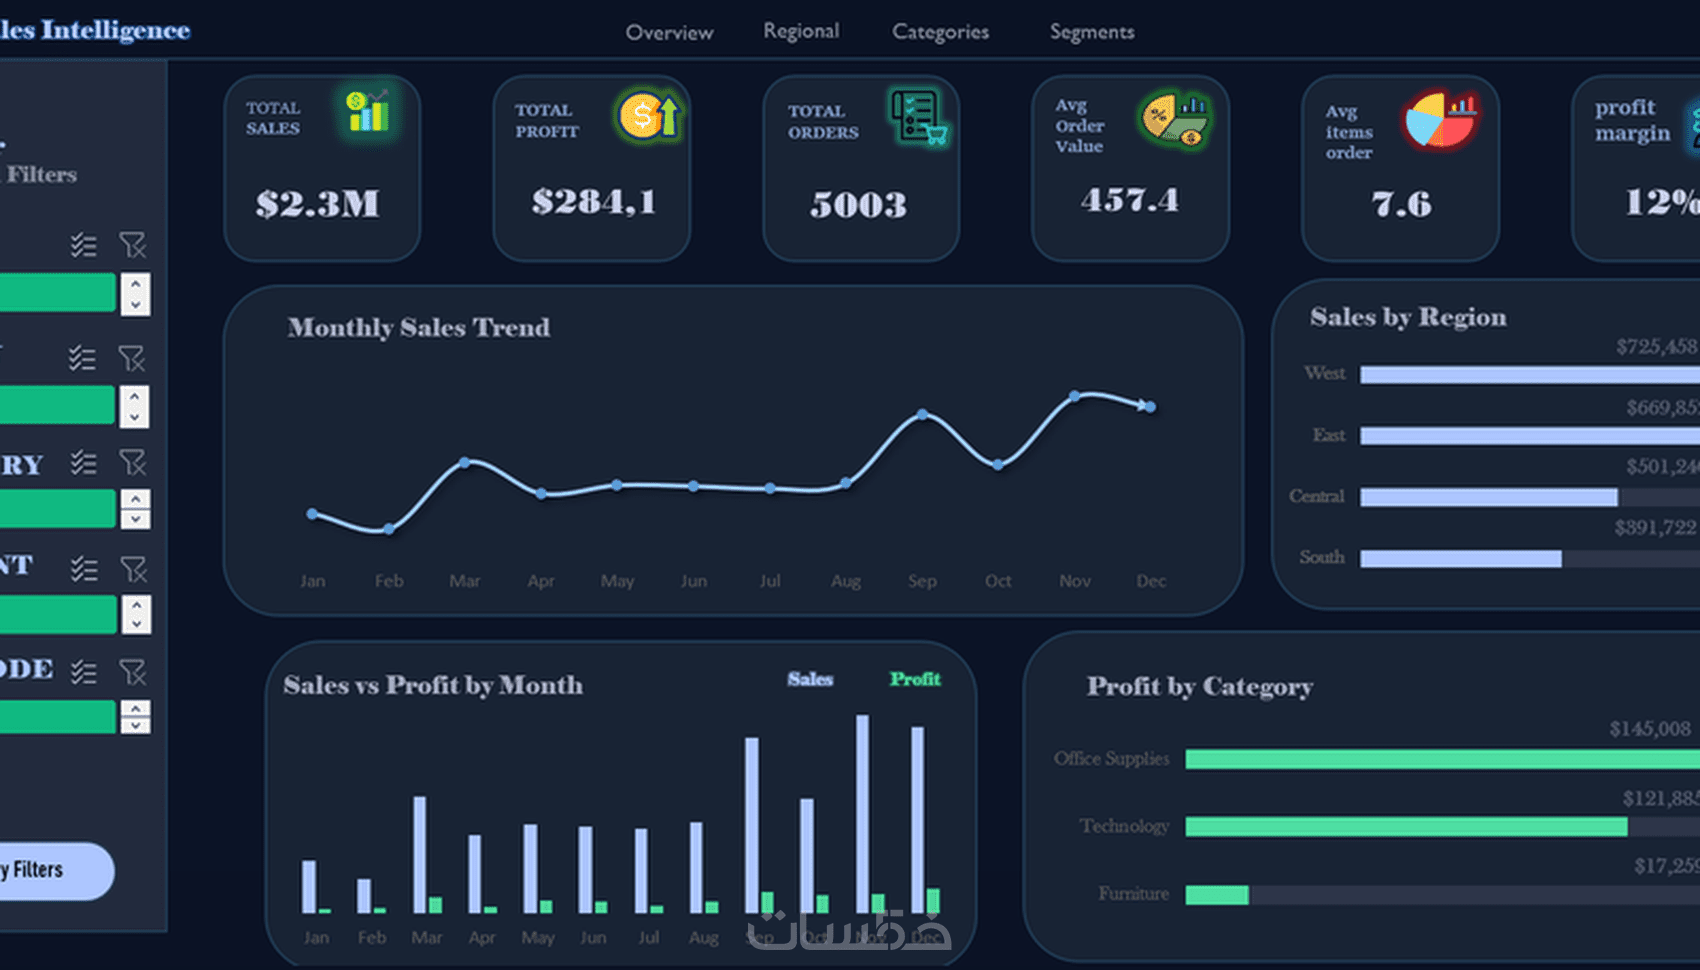The height and width of the screenshot is (970, 1700).
Task: Click the Avg items order pie chart icon
Action: 1441,120
